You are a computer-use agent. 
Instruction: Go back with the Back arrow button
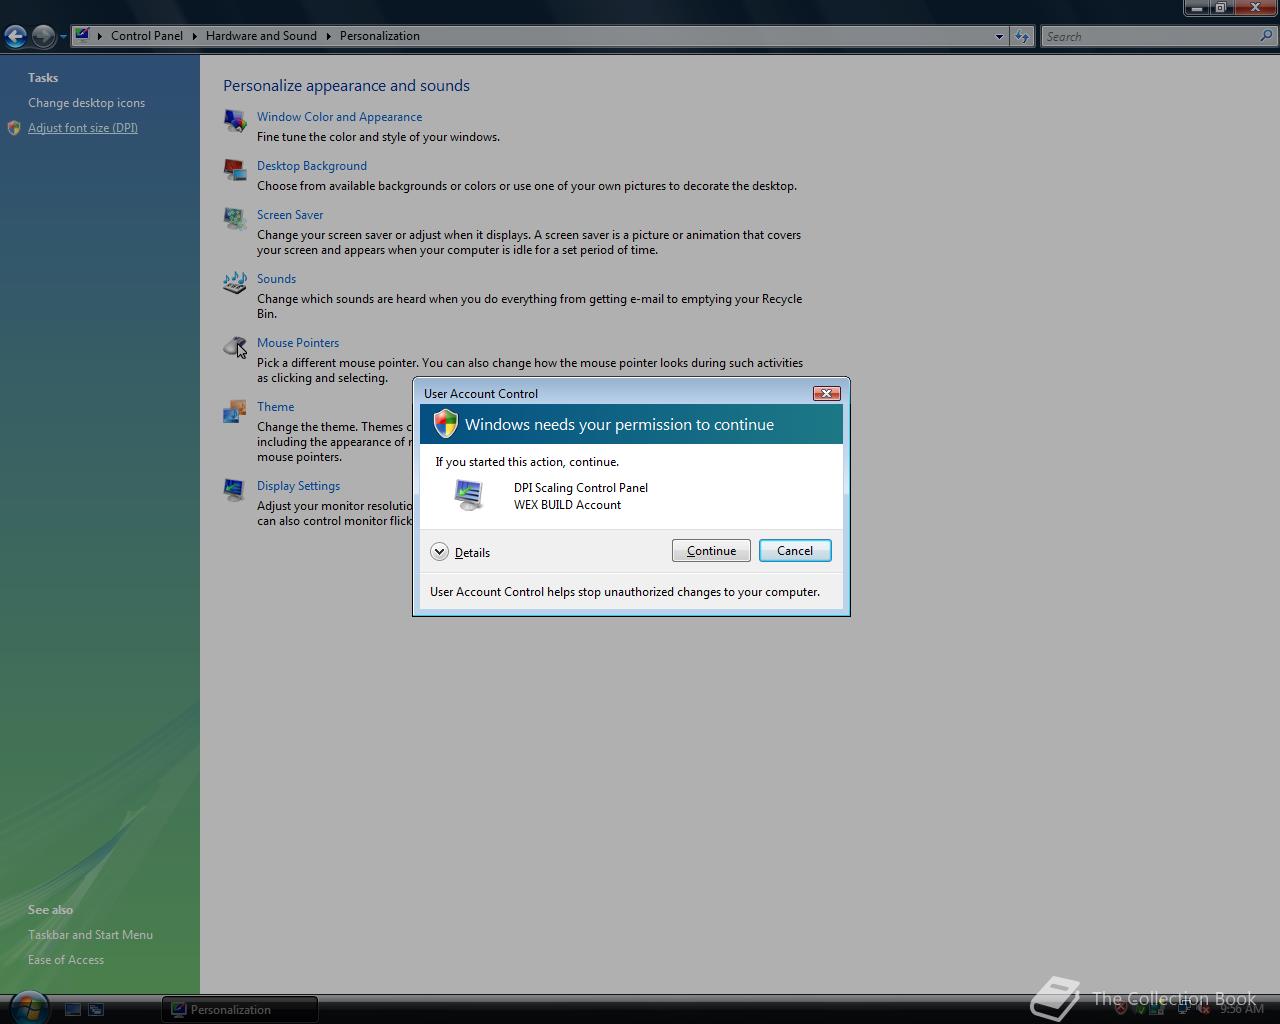[15, 36]
